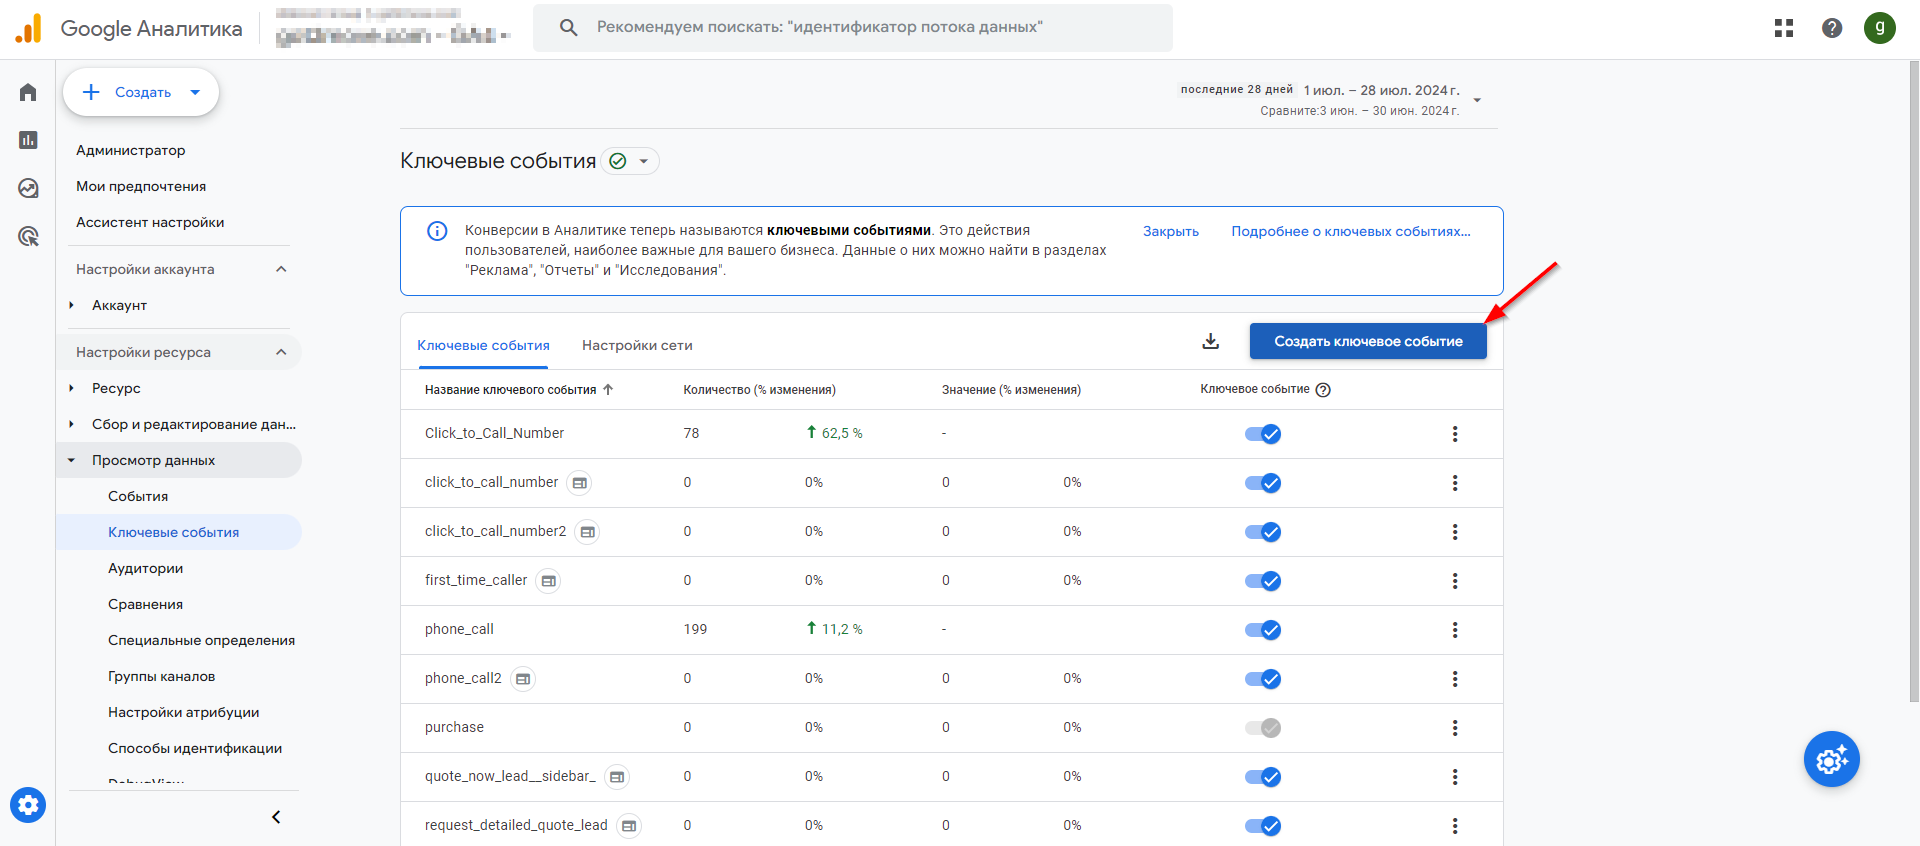The image size is (1920, 846).
Task: Open the help question mark icon
Action: point(1832,28)
